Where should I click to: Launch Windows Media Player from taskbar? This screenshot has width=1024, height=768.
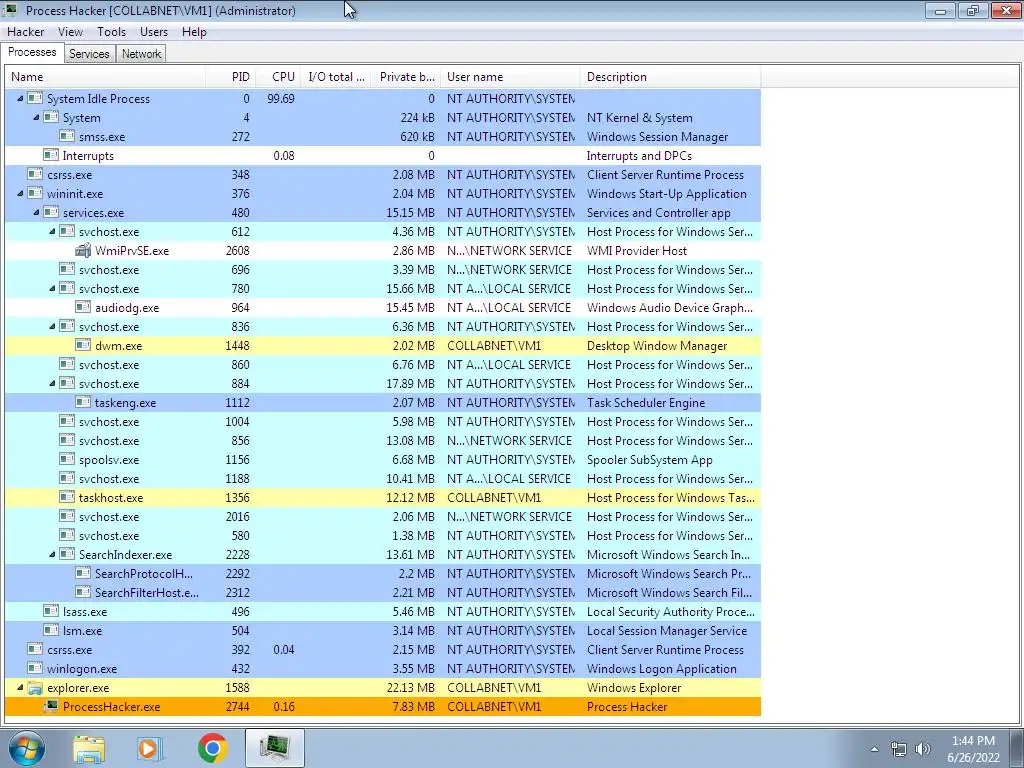click(150, 748)
